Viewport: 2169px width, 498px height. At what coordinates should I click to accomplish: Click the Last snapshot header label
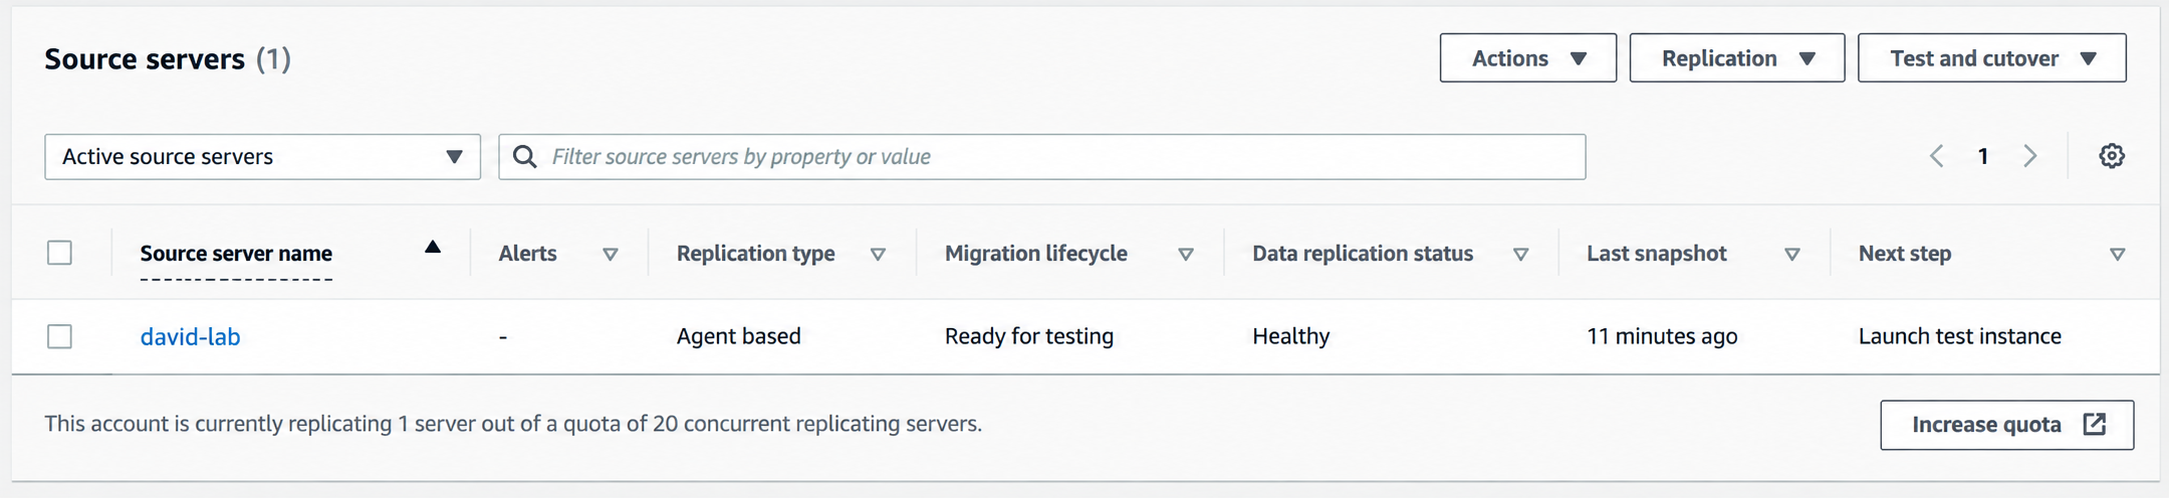point(1657,254)
